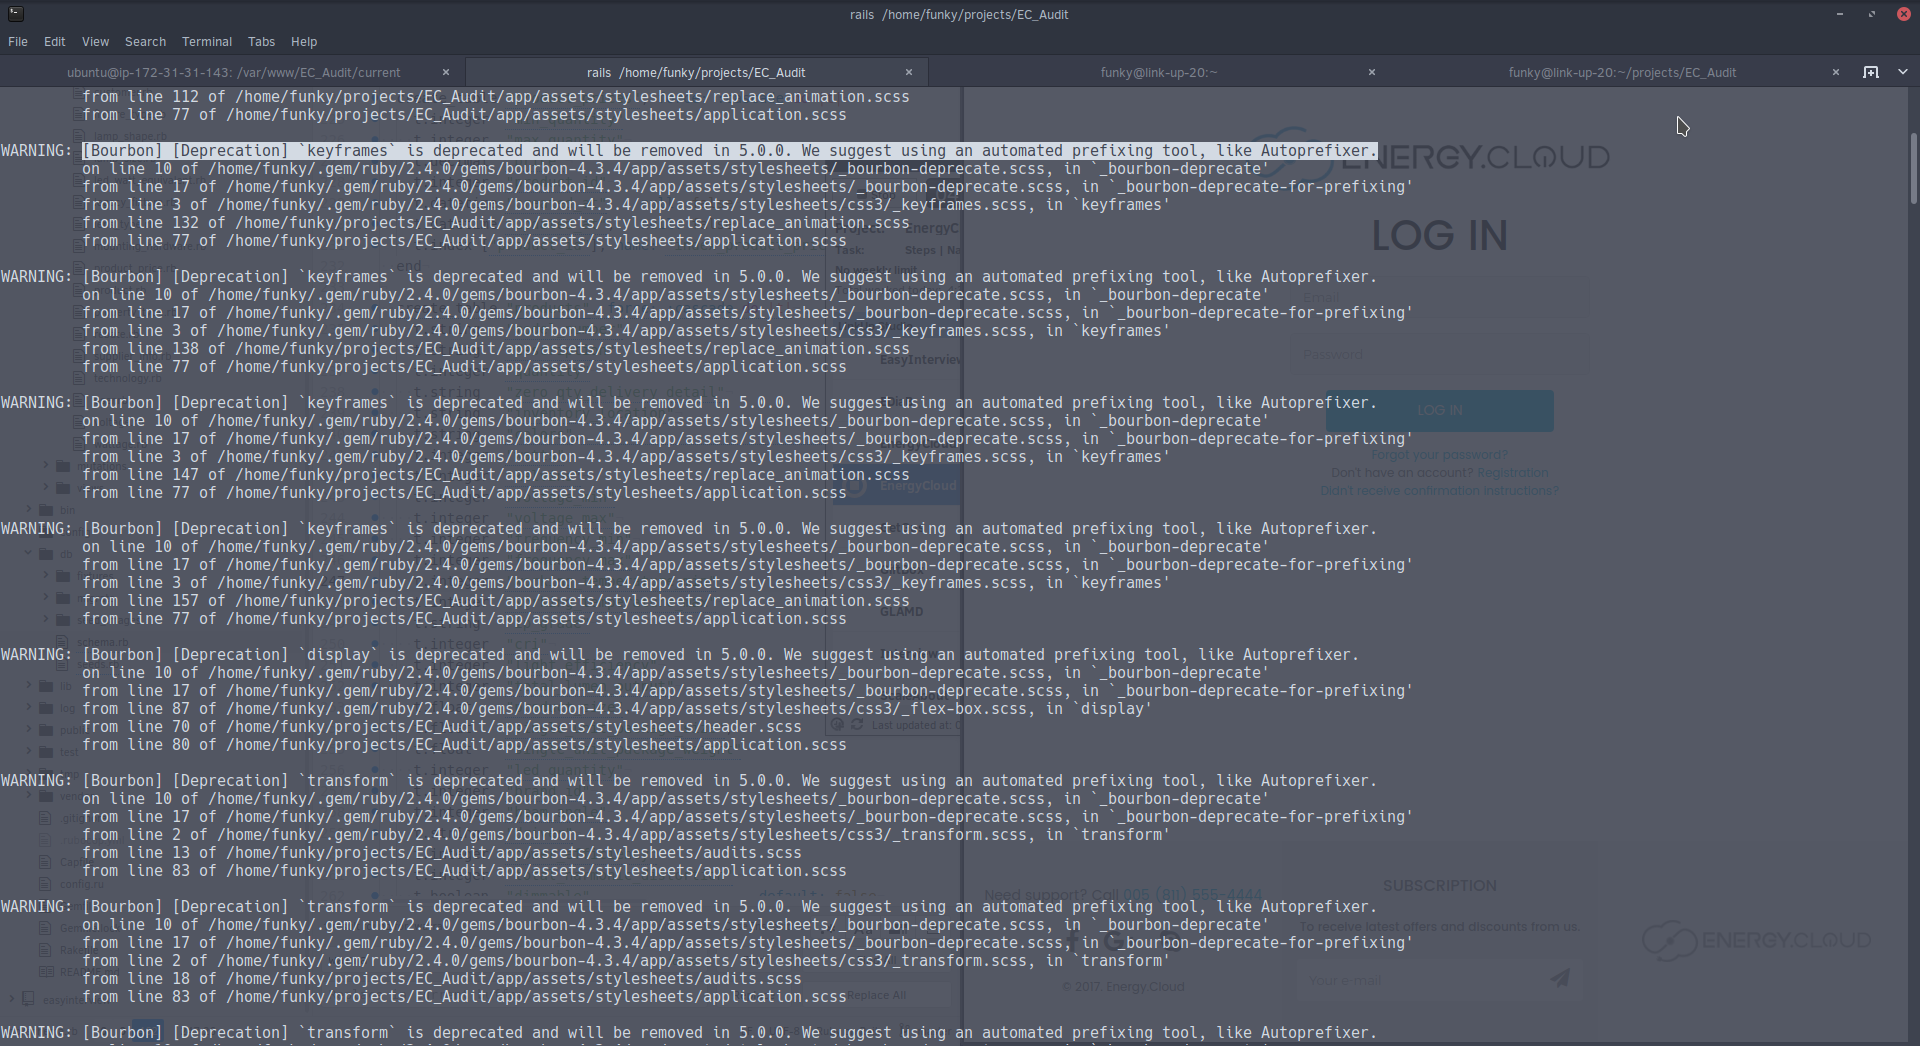
Task: Open the File menu
Action: coord(18,42)
